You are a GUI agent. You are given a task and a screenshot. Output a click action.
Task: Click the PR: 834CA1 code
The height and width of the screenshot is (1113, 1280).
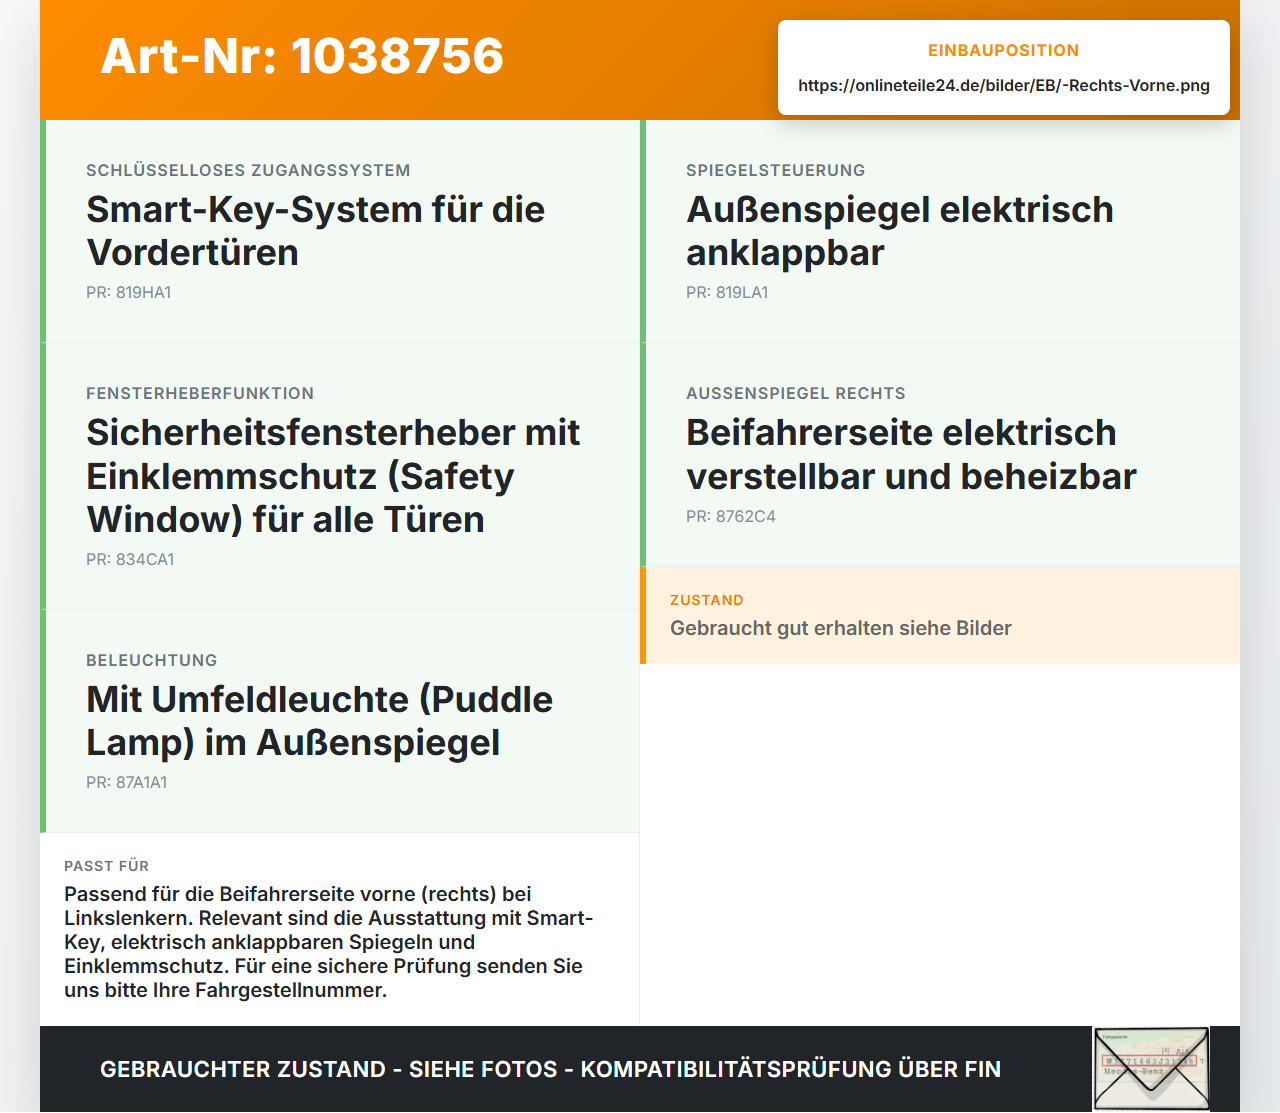[x=130, y=559]
